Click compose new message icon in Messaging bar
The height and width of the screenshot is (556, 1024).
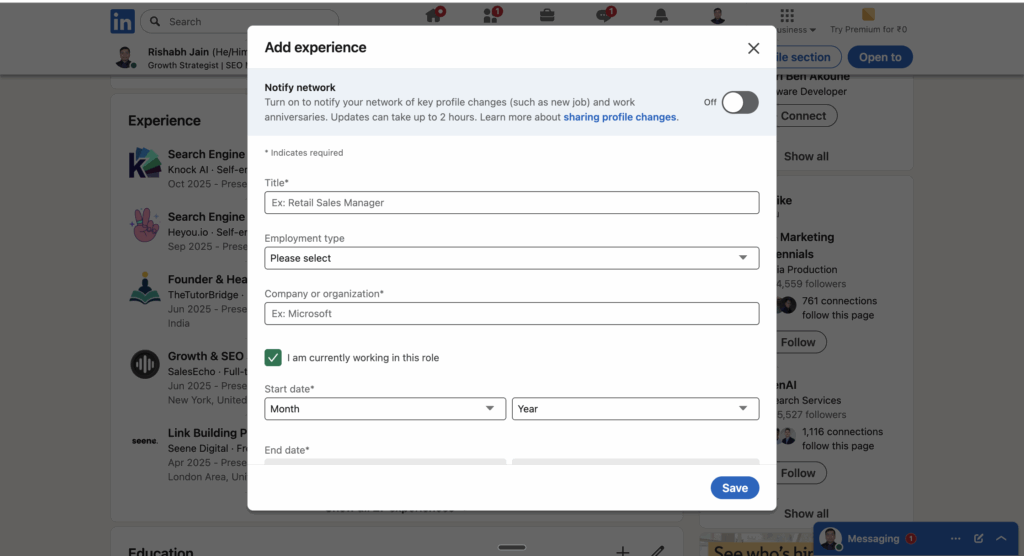(979, 538)
